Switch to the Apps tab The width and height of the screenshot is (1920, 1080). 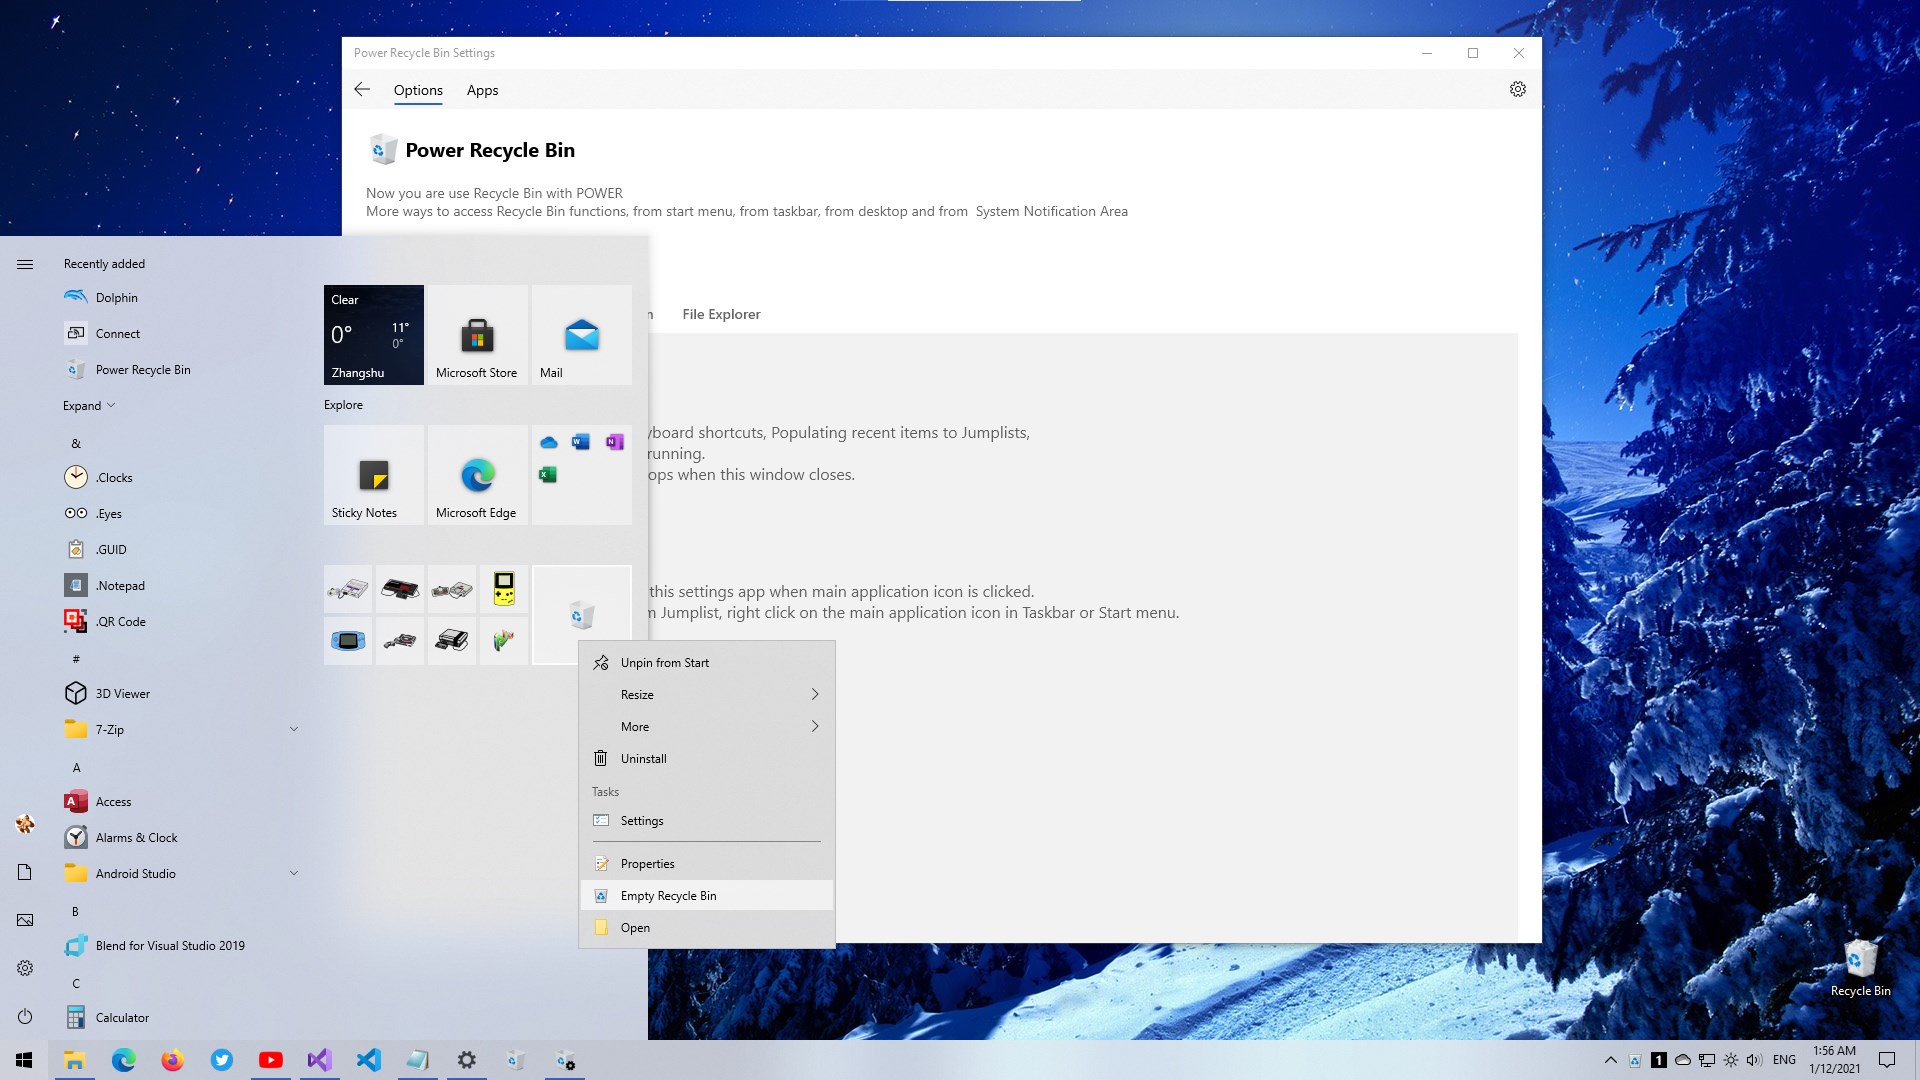pyautogui.click(x=482, y=90)
